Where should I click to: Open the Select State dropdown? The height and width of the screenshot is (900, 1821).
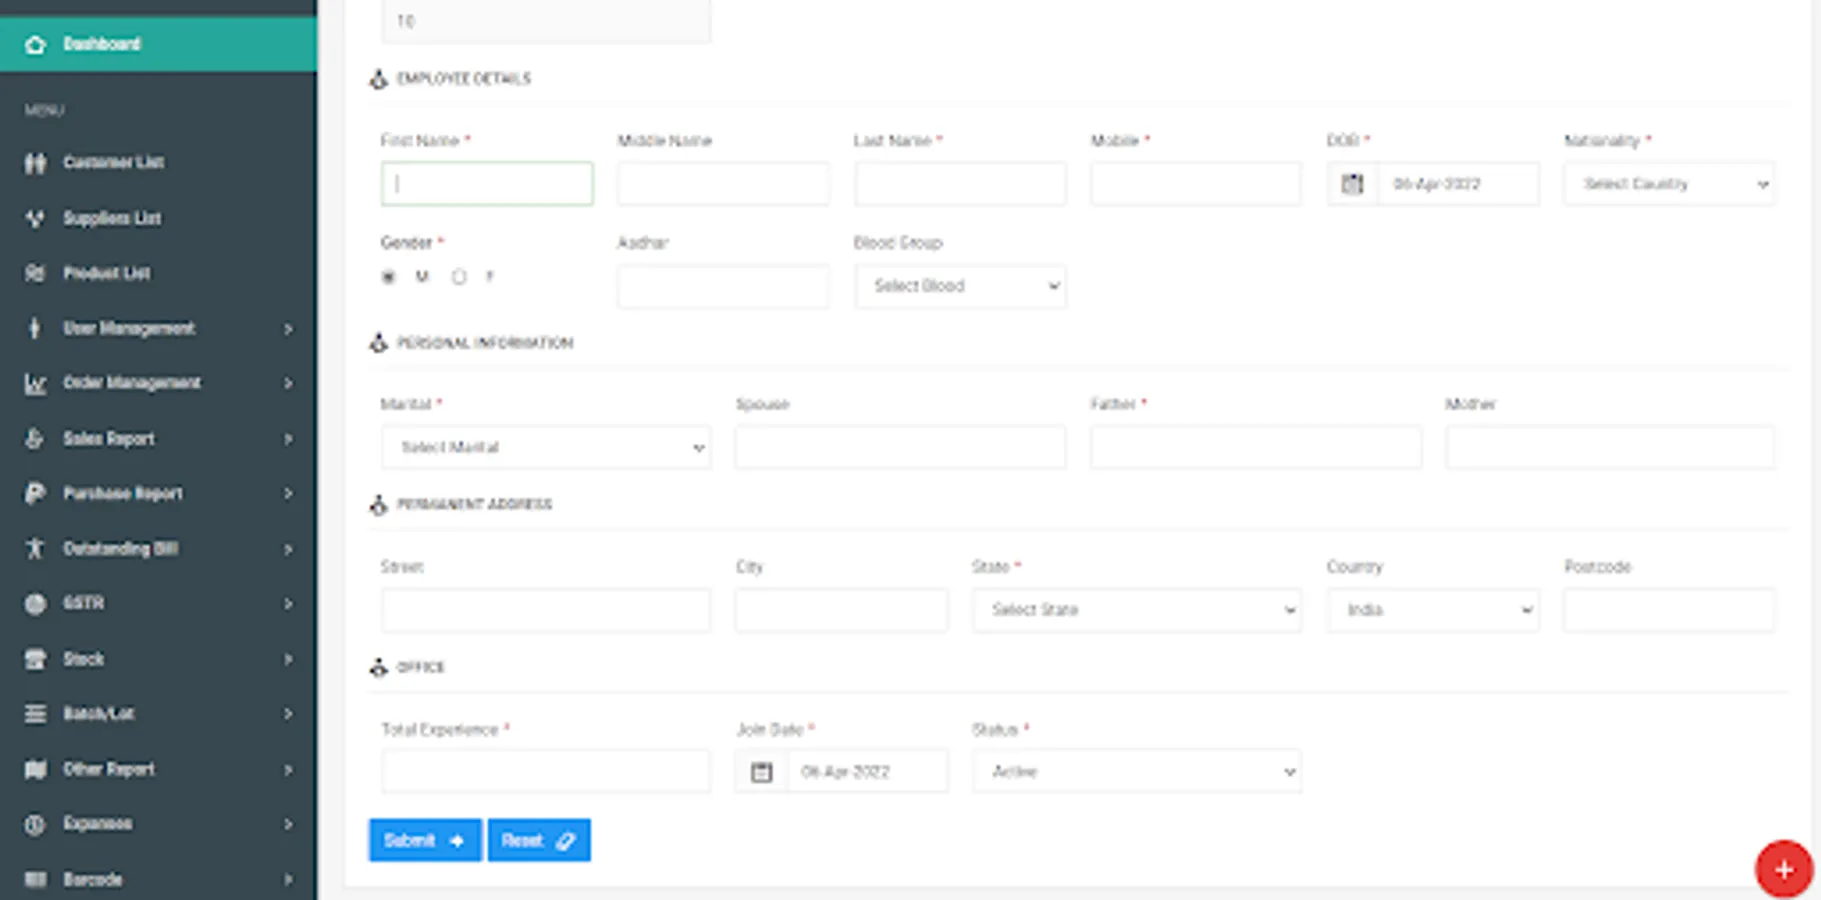[1135, 609]
